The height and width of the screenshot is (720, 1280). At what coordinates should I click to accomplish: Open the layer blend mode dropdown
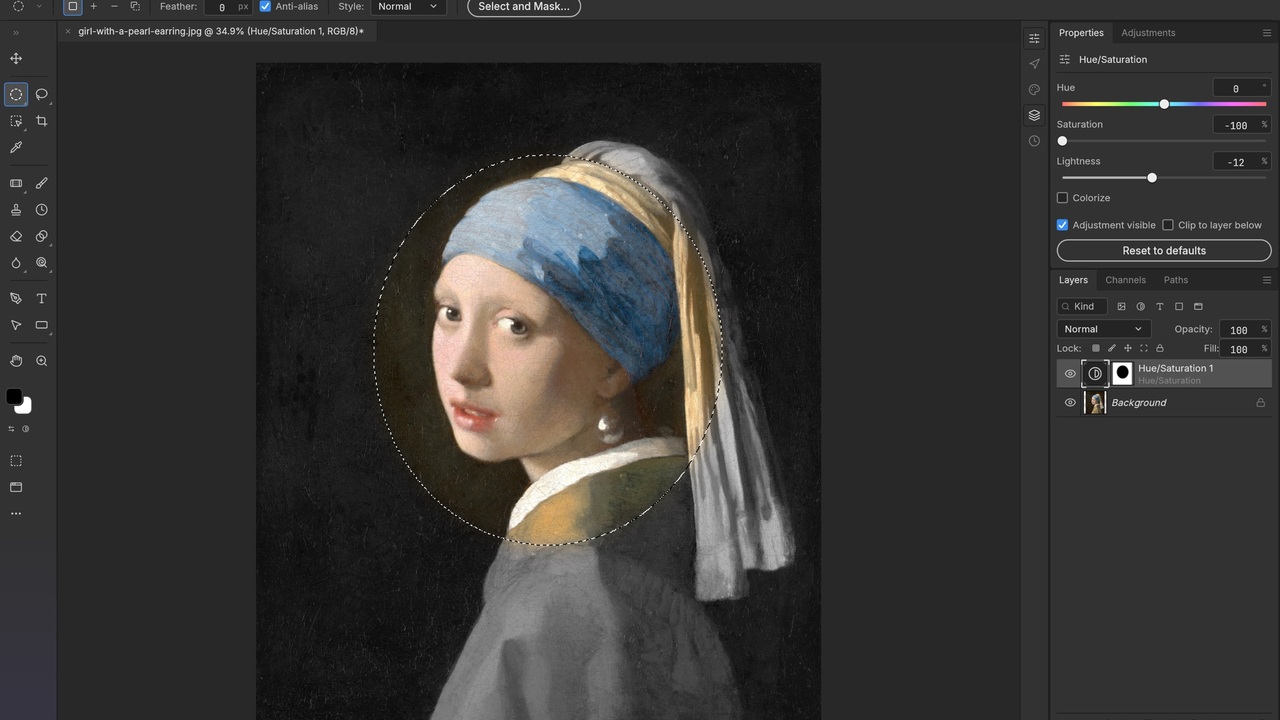tap(1104, 329)
